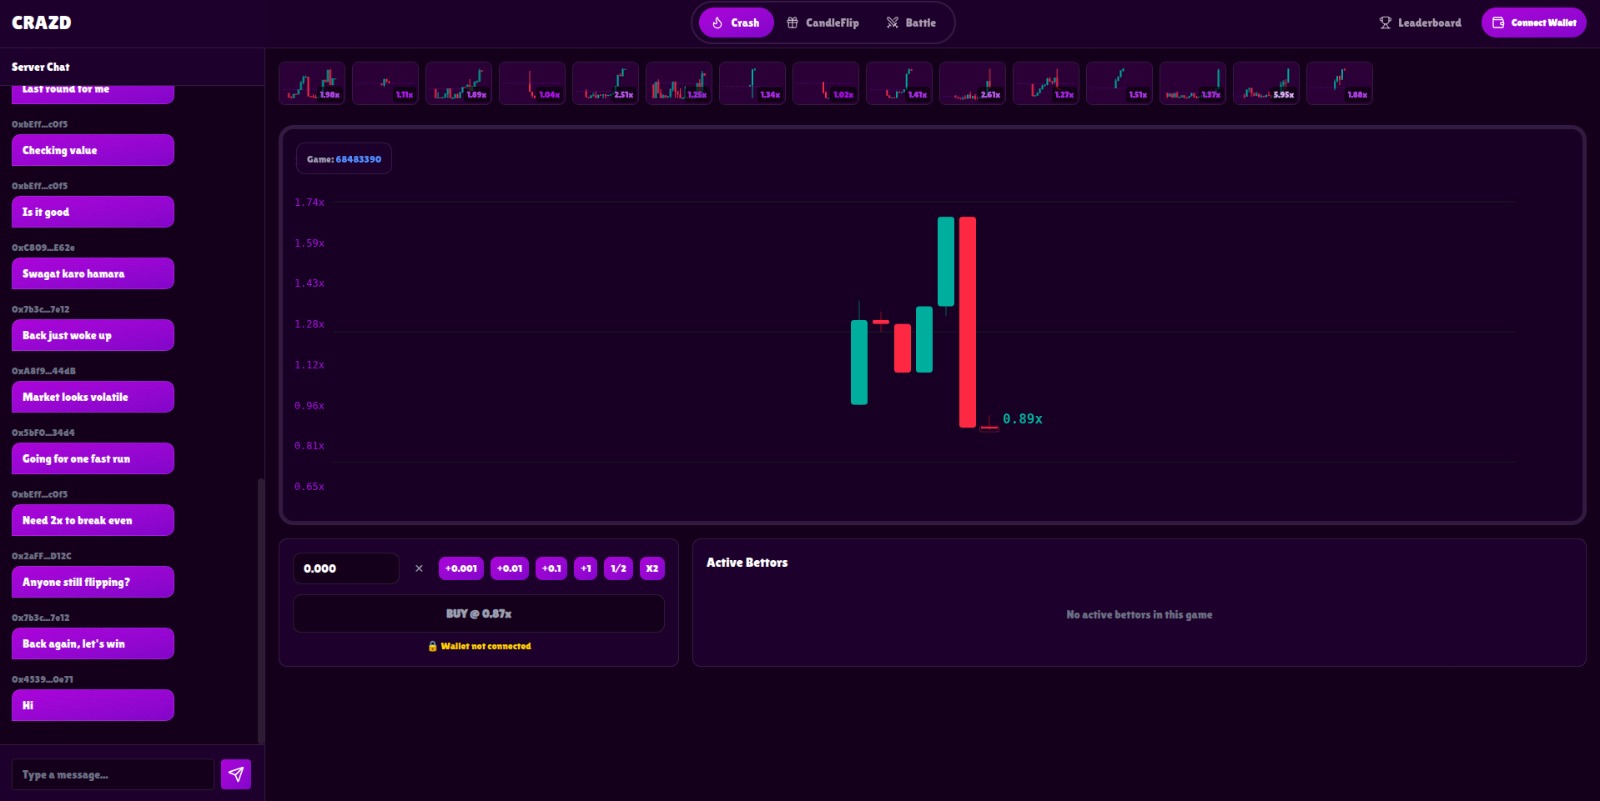Open the 5.95x past game thumbnail
This screenshot has width=1600, height=801.
pos(1266,83)
